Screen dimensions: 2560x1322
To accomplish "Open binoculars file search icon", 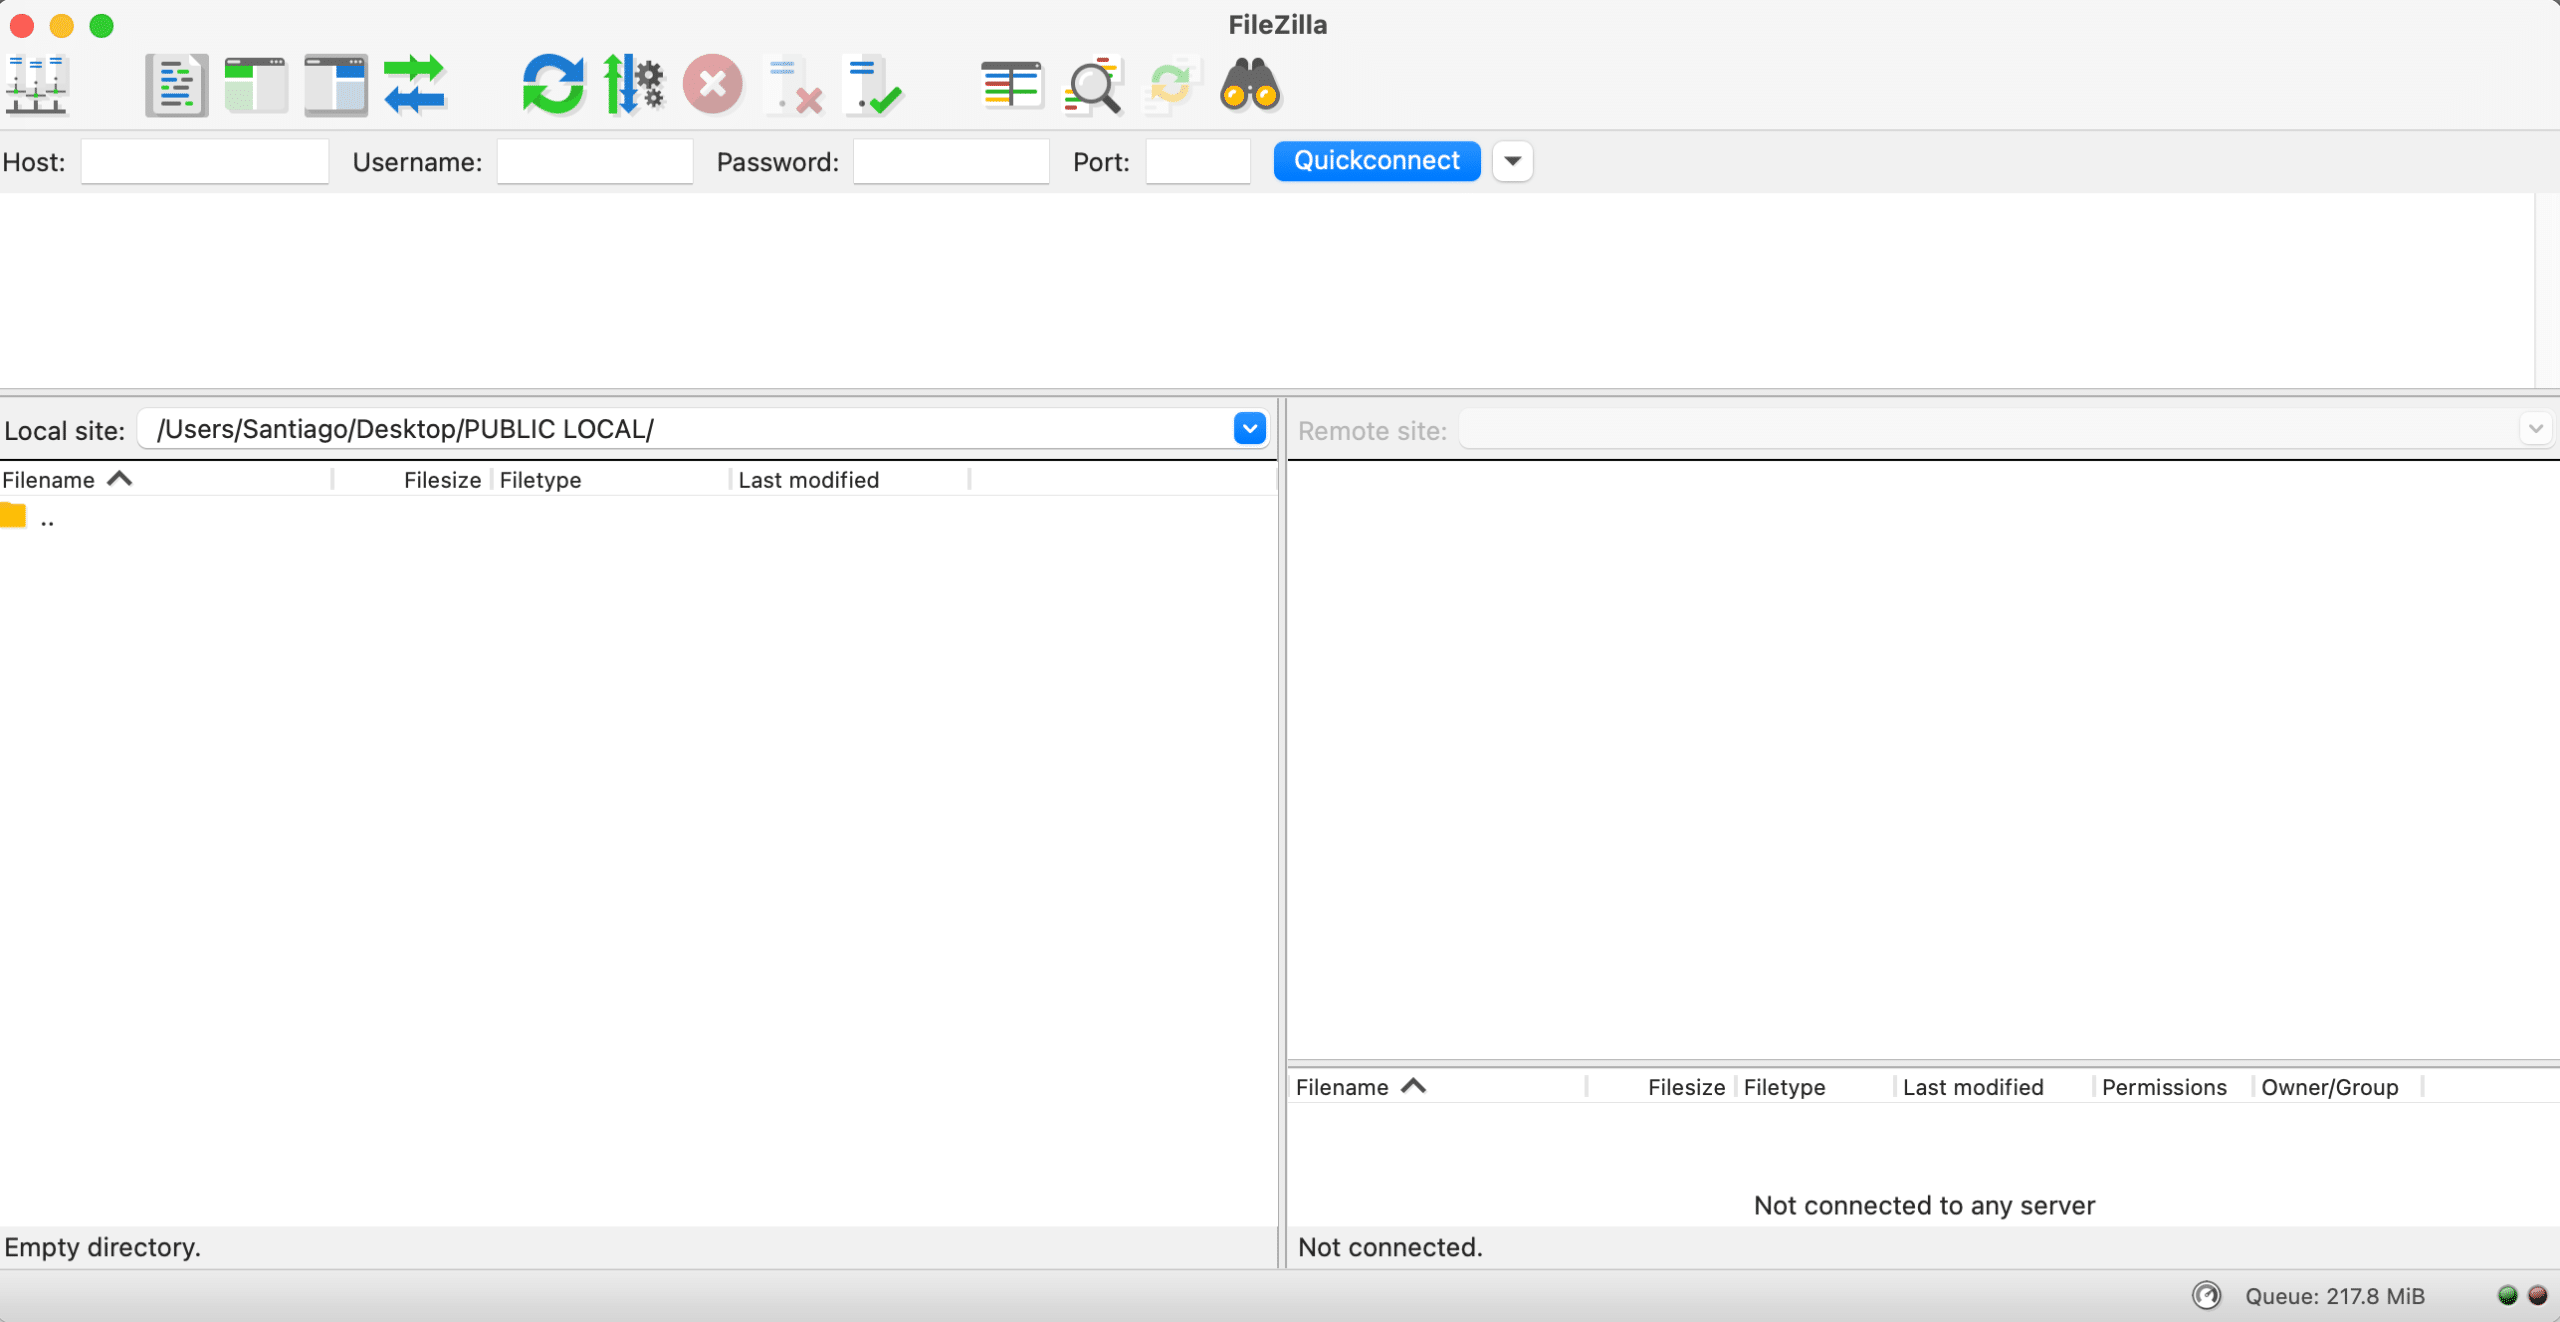I will [x=1249, y=85].
